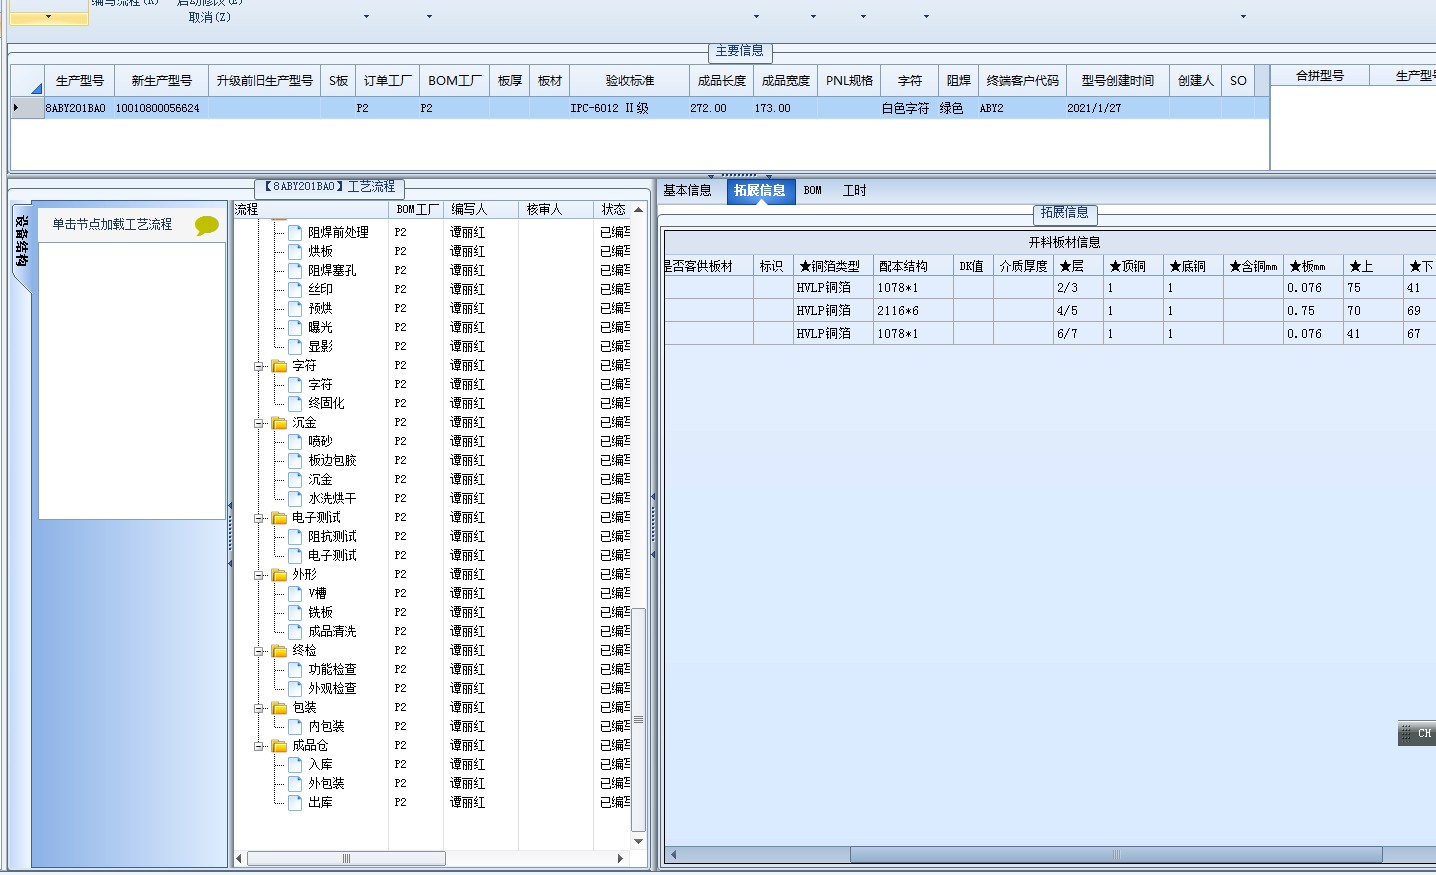The image size is (1436, 875).
Task: Click the 型号创建时间 column header
Action: [1117, 81]
